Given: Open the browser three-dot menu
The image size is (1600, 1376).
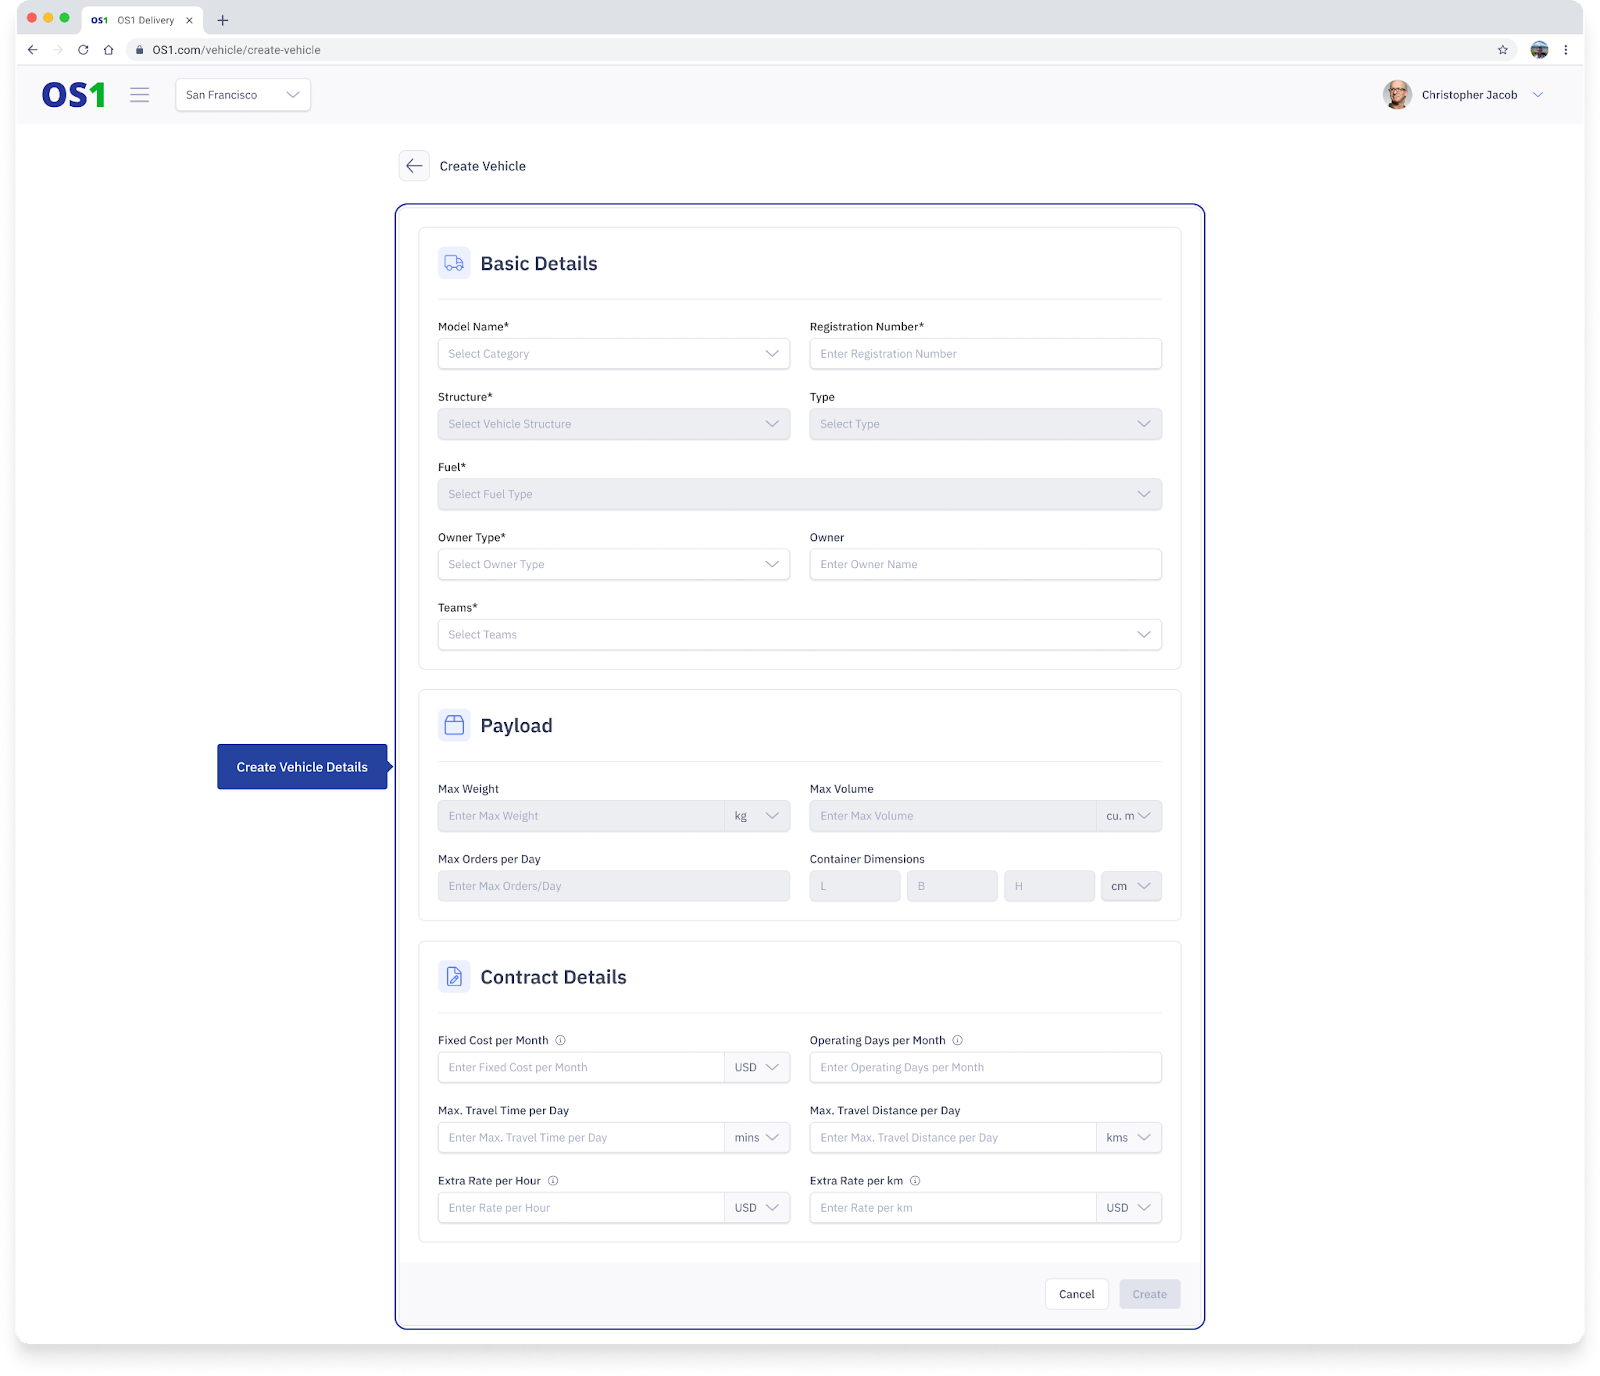Looking at the screenshot, I should 1566,50.
